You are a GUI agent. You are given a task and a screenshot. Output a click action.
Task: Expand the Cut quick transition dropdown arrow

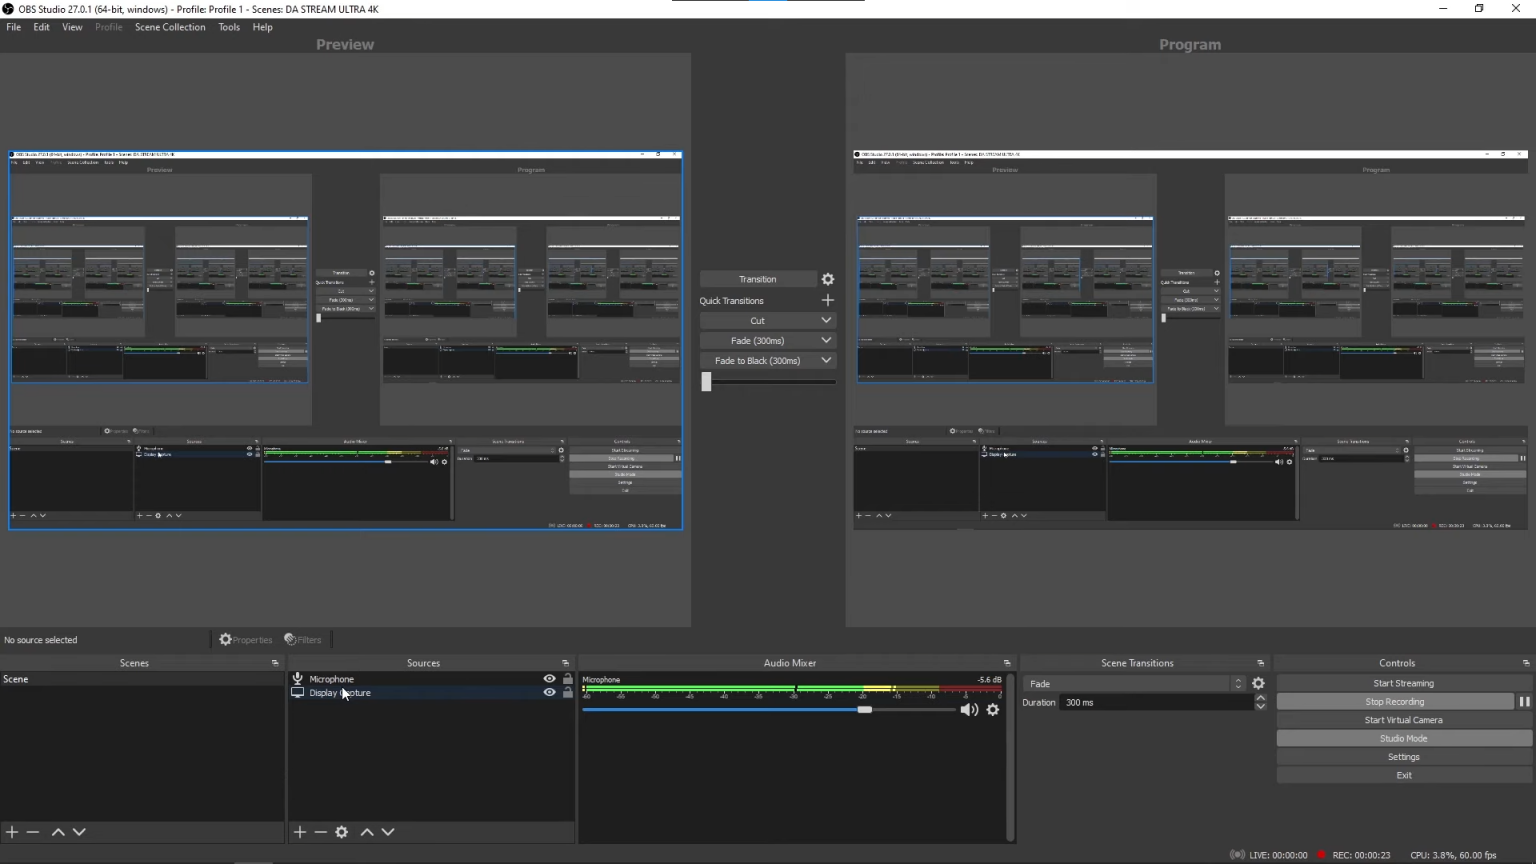[x=826, y=321]
